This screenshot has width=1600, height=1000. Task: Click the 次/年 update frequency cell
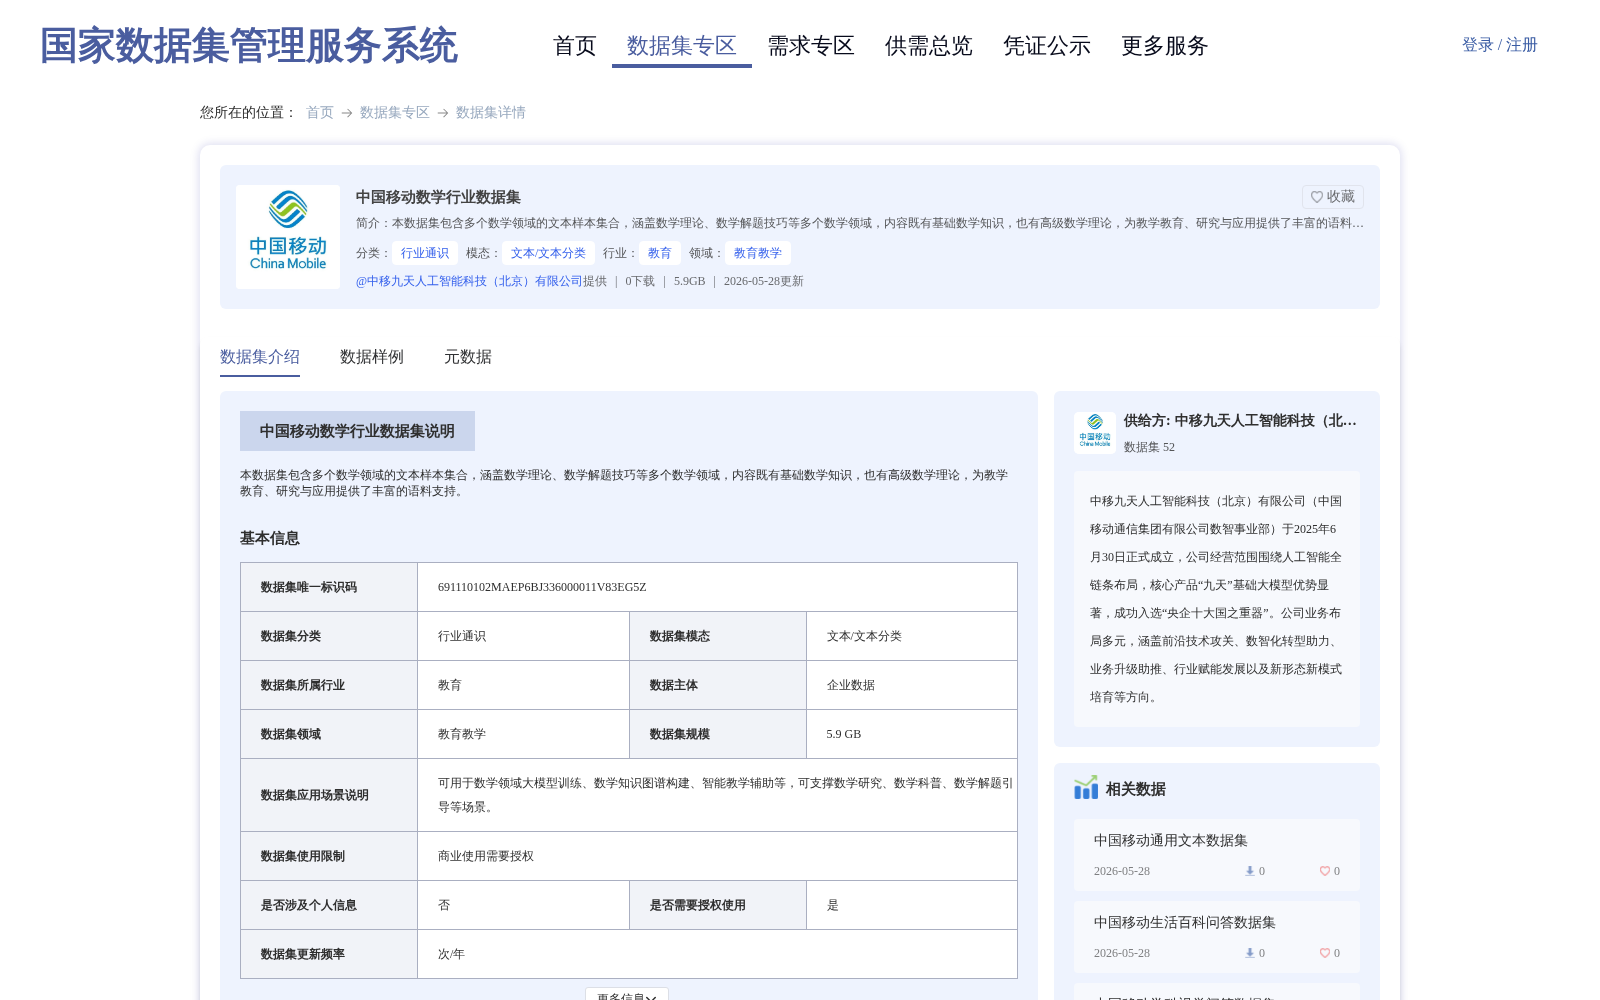click(x=717, y=954)
